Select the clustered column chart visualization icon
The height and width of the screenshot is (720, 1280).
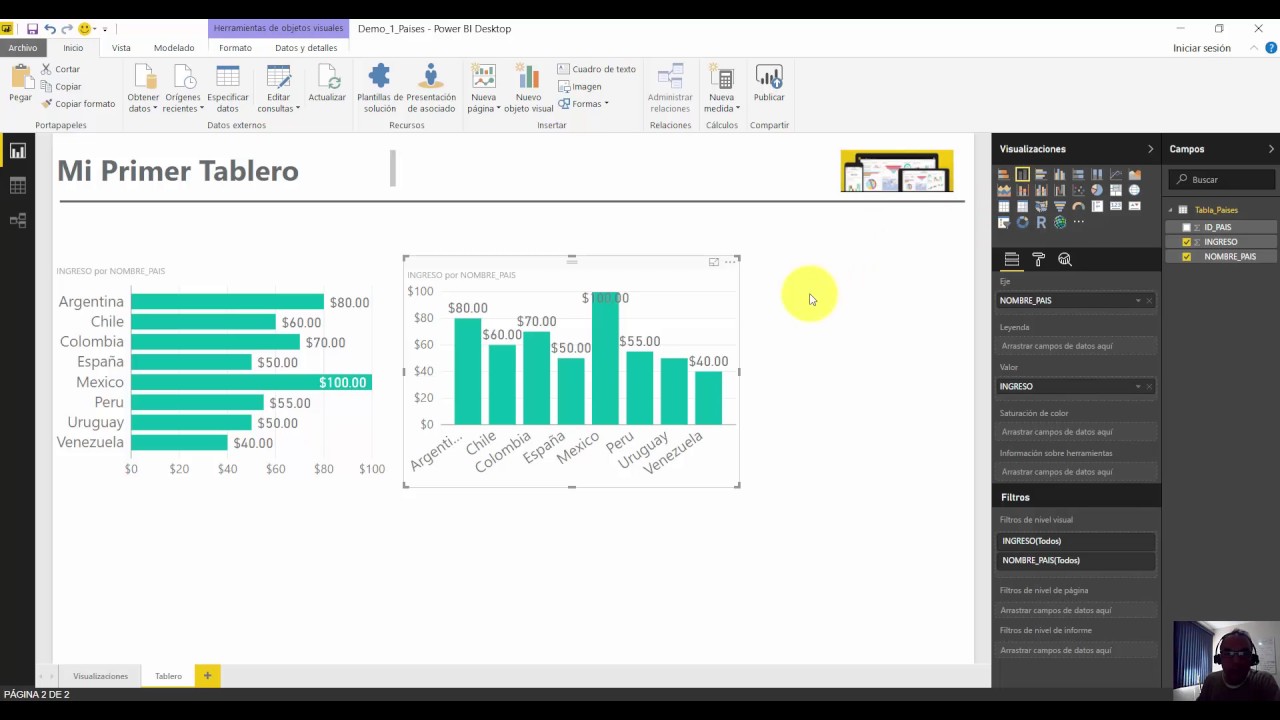click(x=1060, y=175)
